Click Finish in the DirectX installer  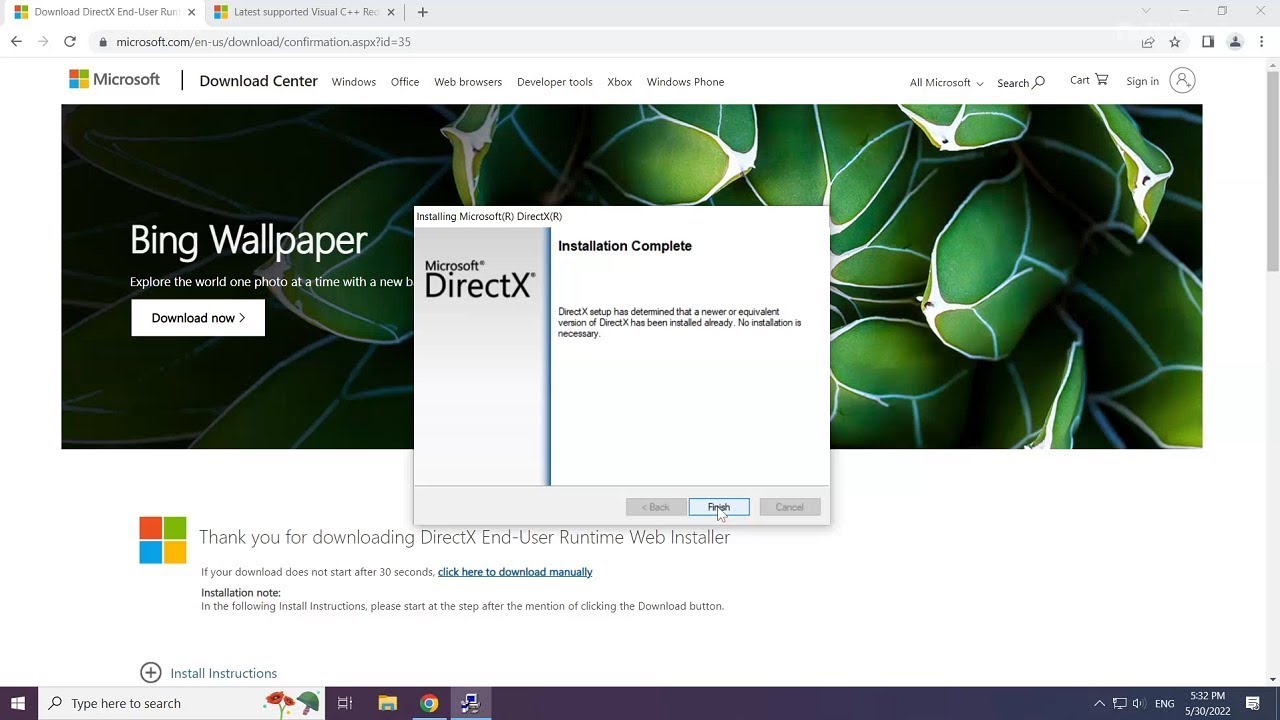tap(718, 507)
